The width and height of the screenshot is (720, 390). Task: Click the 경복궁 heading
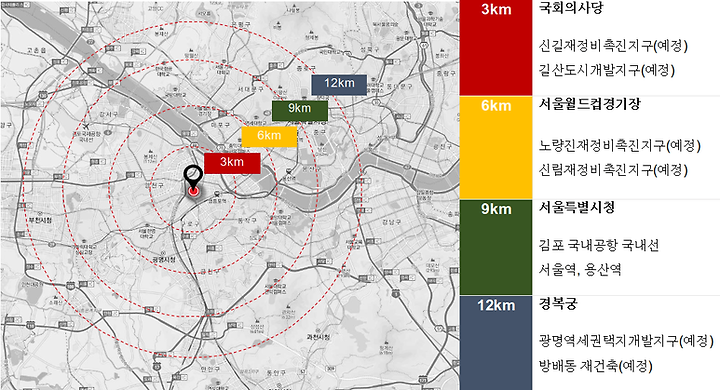[x=558, y=304]
